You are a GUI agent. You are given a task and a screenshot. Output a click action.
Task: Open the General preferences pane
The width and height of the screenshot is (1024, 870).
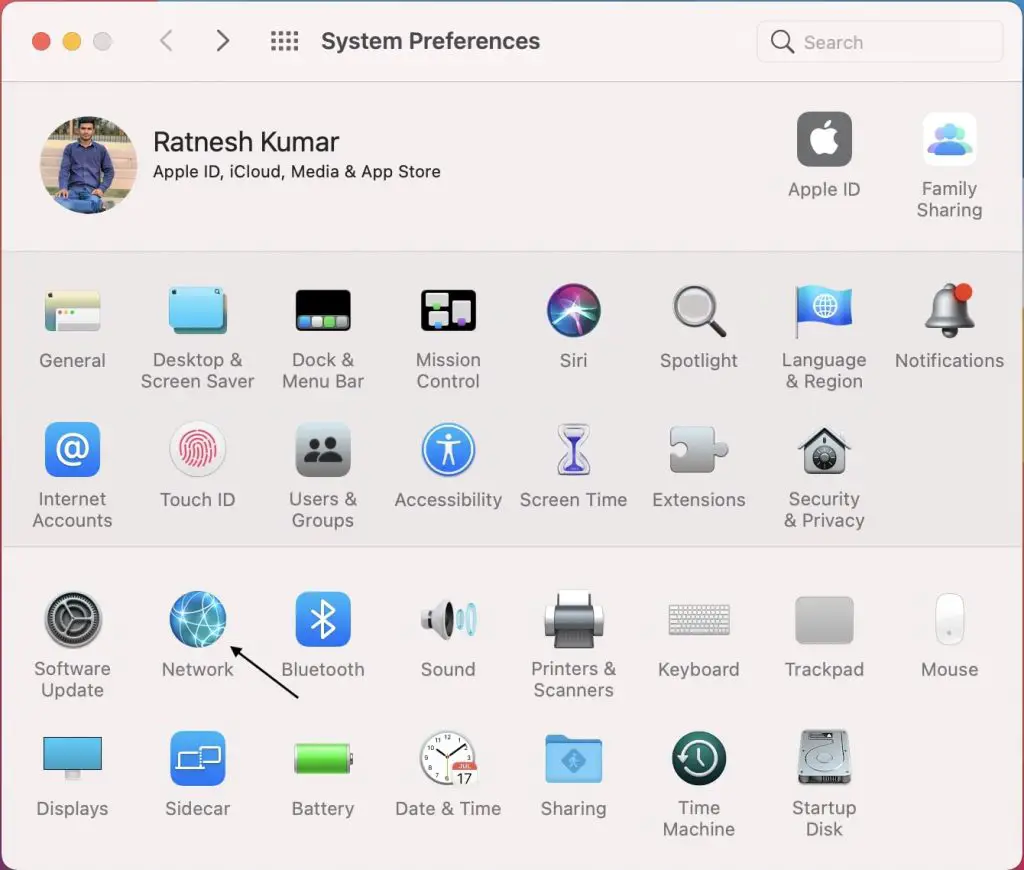click(x=72, y=311)
